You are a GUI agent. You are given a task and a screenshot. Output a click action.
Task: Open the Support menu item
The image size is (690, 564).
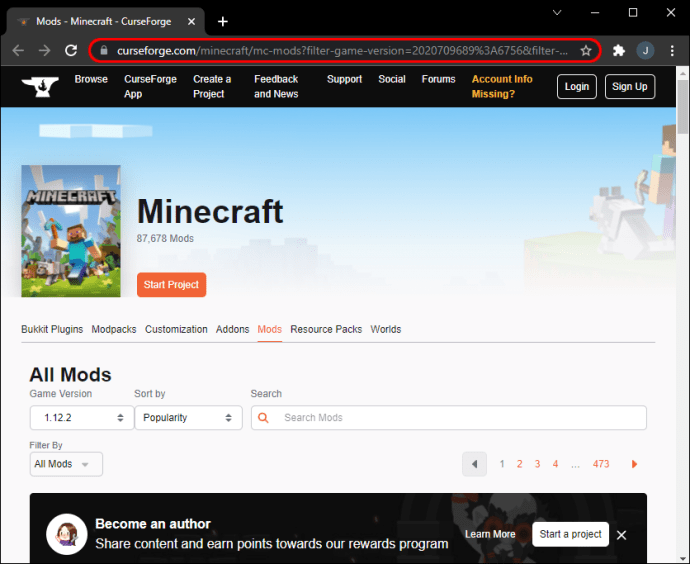point(344,79)
